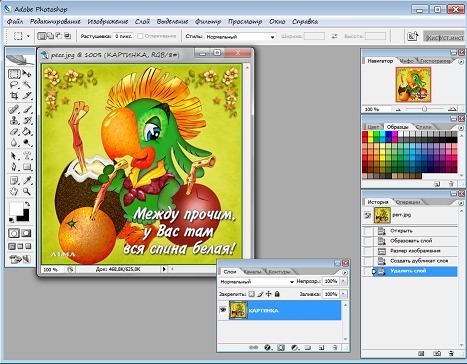
Task: Create a new layer from Layers panel
Action: (x=321, y=348)
